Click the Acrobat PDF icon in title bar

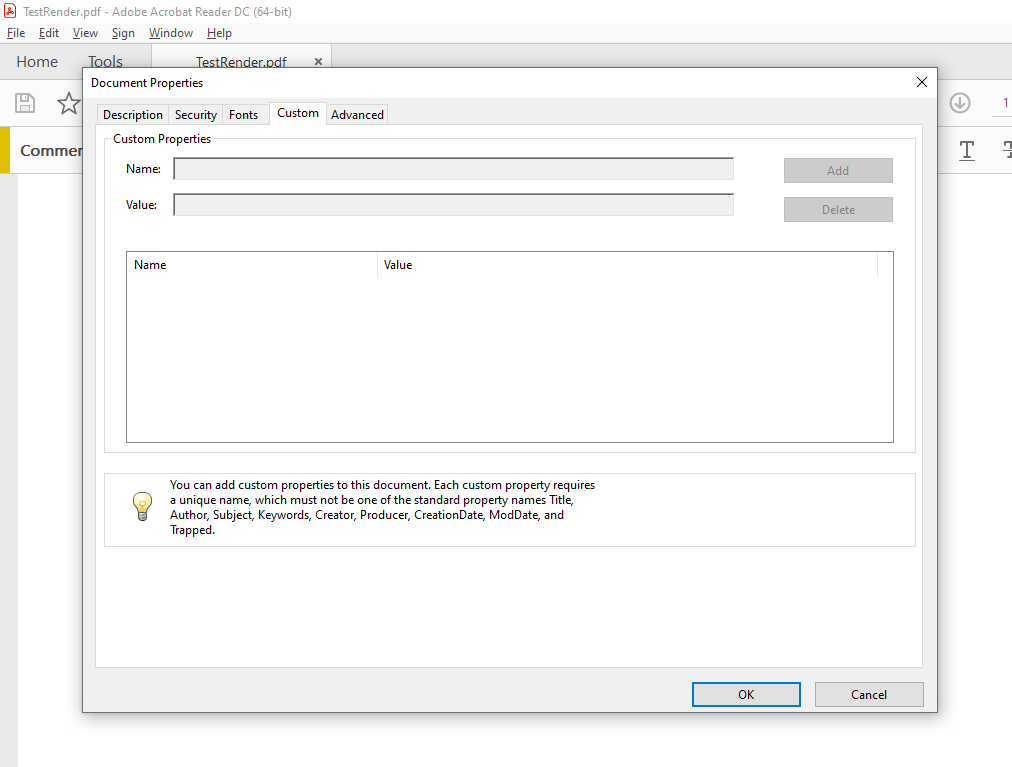[10, 13]
